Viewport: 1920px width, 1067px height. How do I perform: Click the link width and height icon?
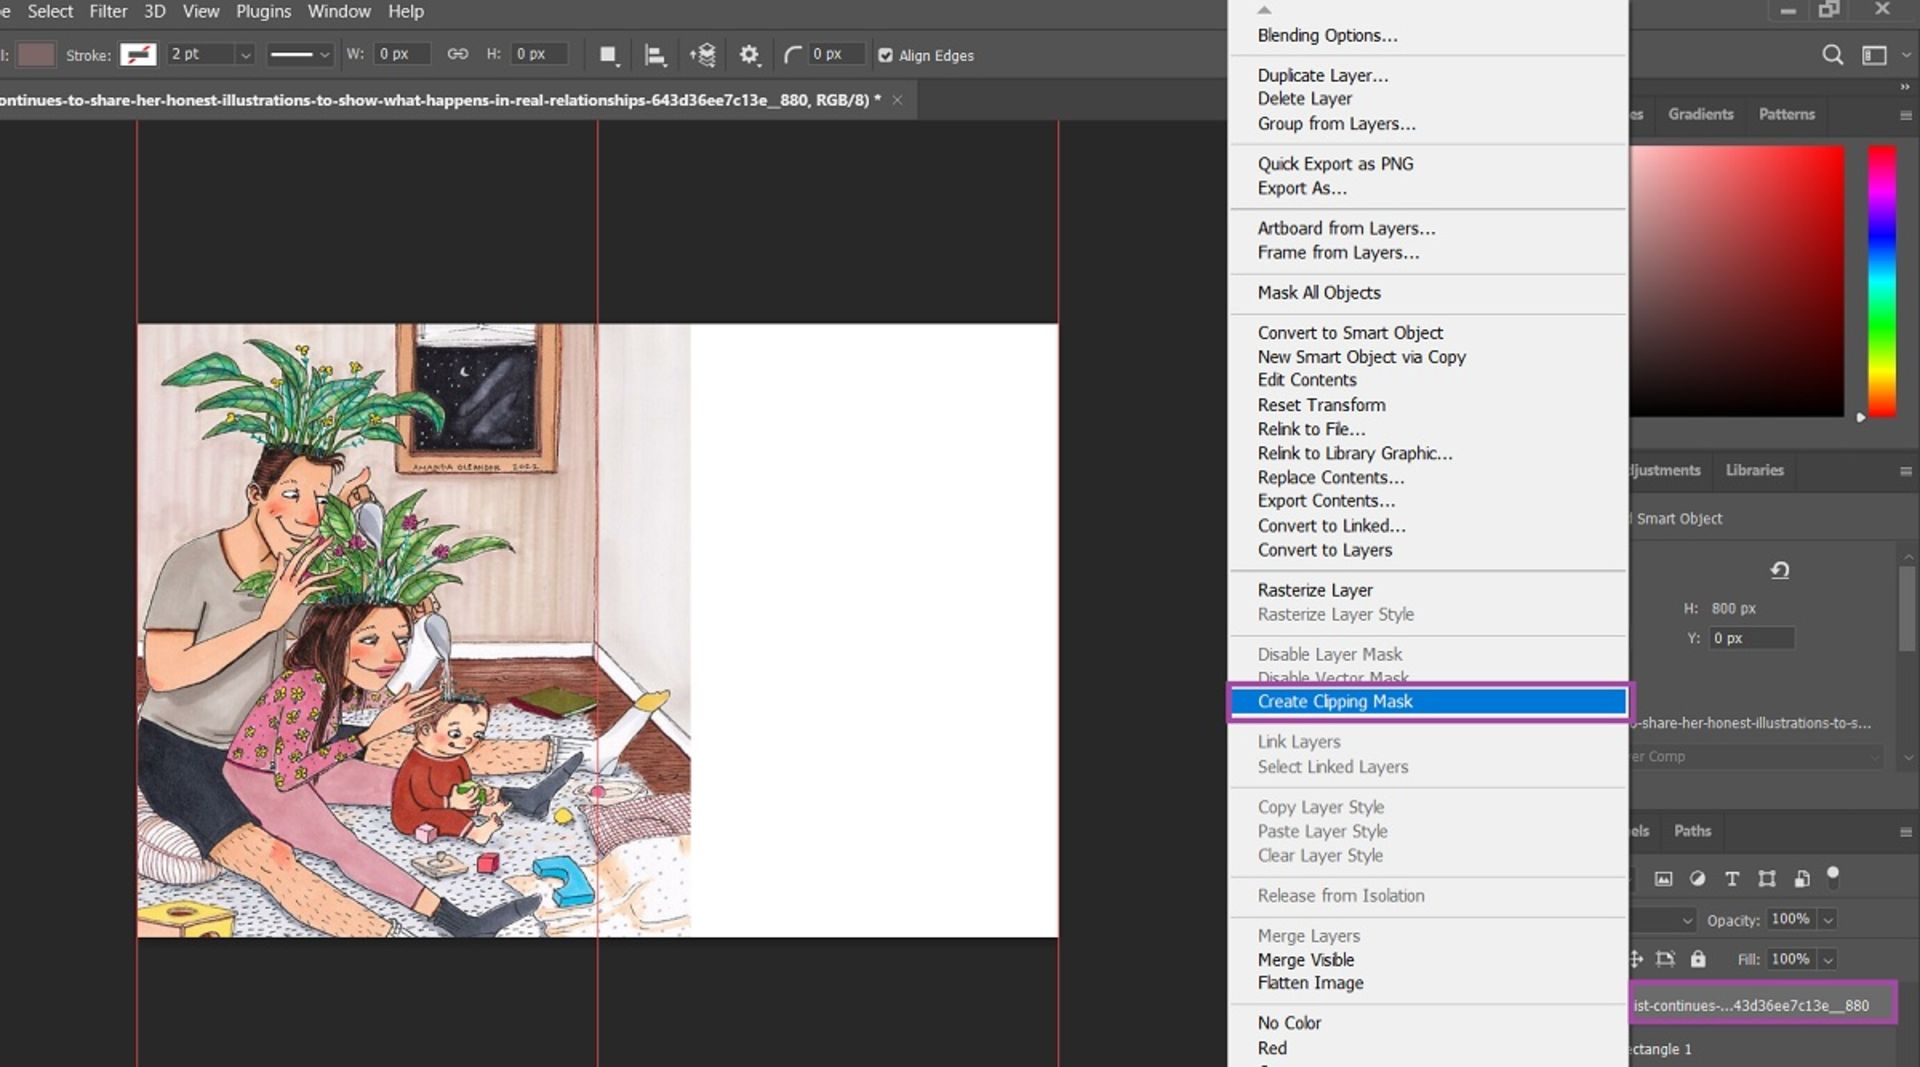(x=457, y=54)
